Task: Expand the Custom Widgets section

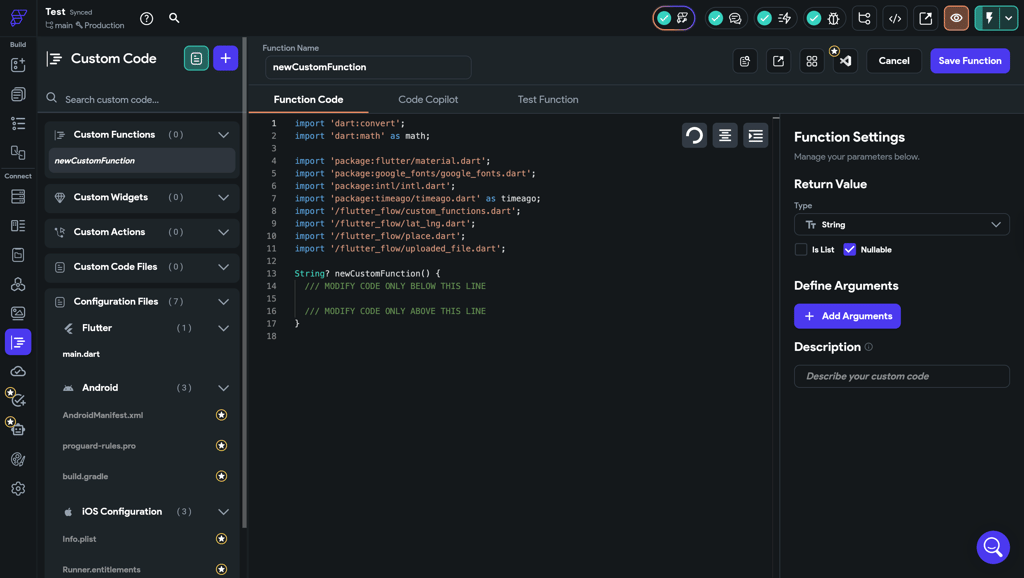Action: pyautogui.click(x=223, y=197)
